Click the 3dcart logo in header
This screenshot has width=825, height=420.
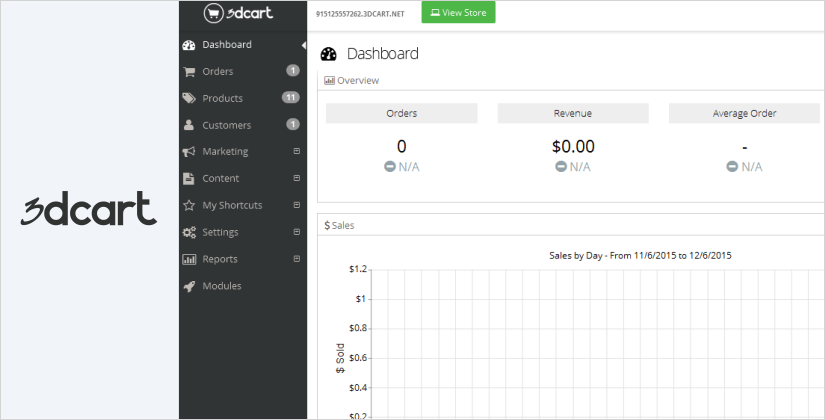[x=238, y=13]
